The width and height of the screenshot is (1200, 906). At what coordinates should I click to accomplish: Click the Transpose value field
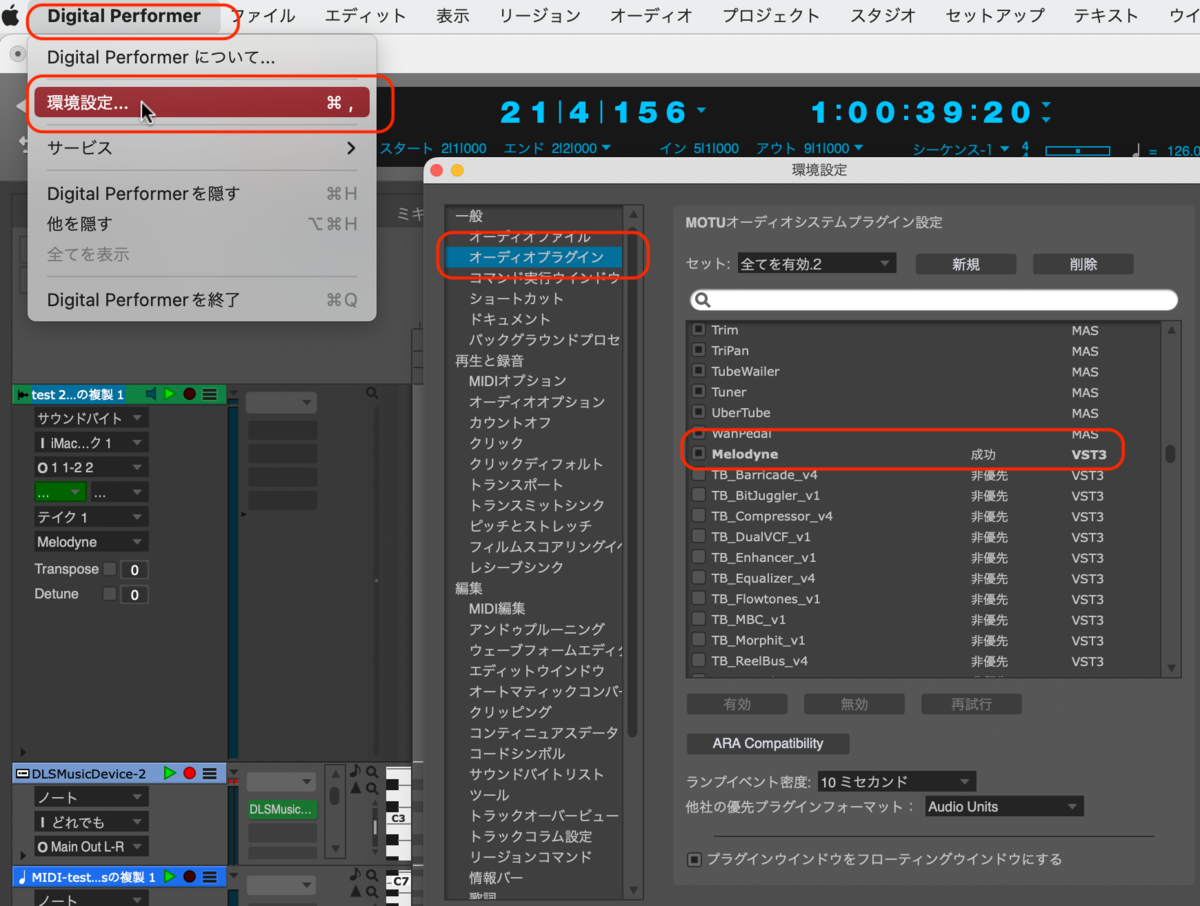(135, 570)
